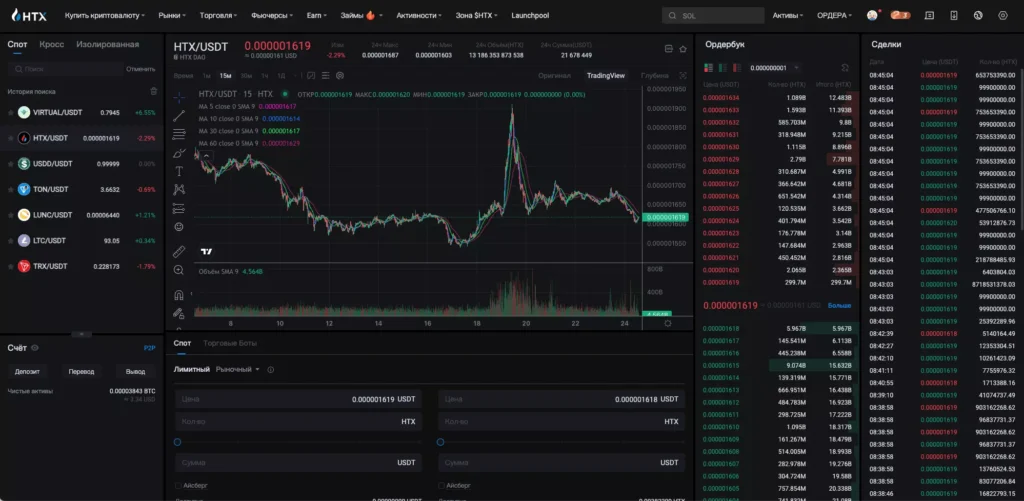Open the messages icon in header
The width and height of the screenshot is (1024, 501).
(929, 15)
